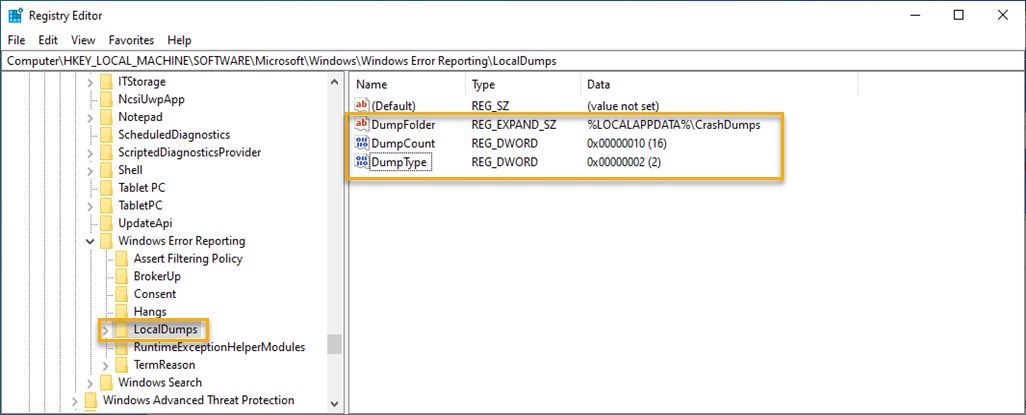Select the TermReason folder icon
The width and height of the screenshot is (1026, 415).
coord(122,365)
